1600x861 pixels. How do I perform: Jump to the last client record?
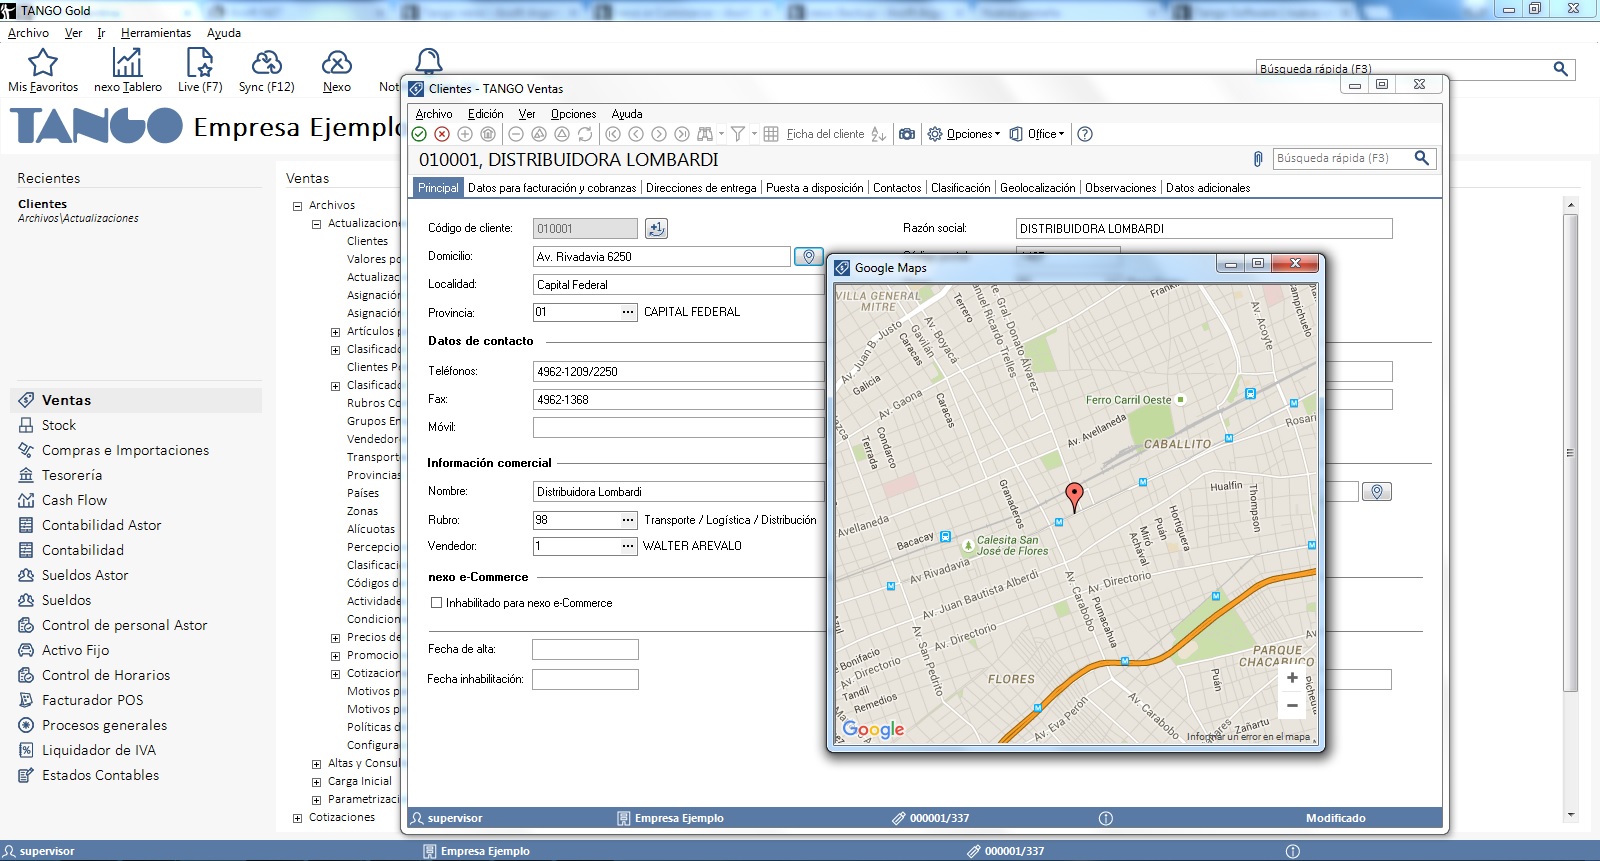(682, 134)
